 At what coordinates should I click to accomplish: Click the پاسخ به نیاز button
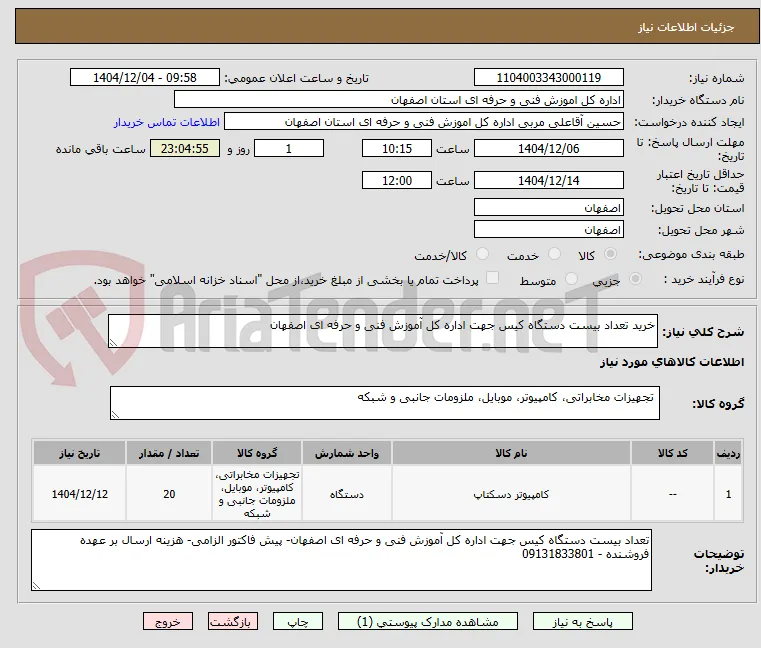[582, 621]
